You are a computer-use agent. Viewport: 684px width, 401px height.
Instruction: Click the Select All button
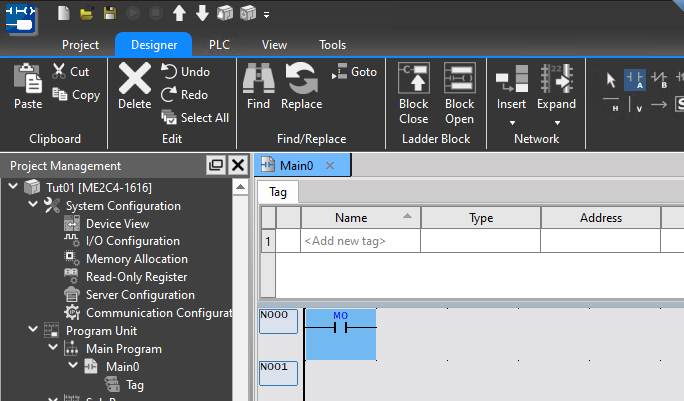(194, 118)
